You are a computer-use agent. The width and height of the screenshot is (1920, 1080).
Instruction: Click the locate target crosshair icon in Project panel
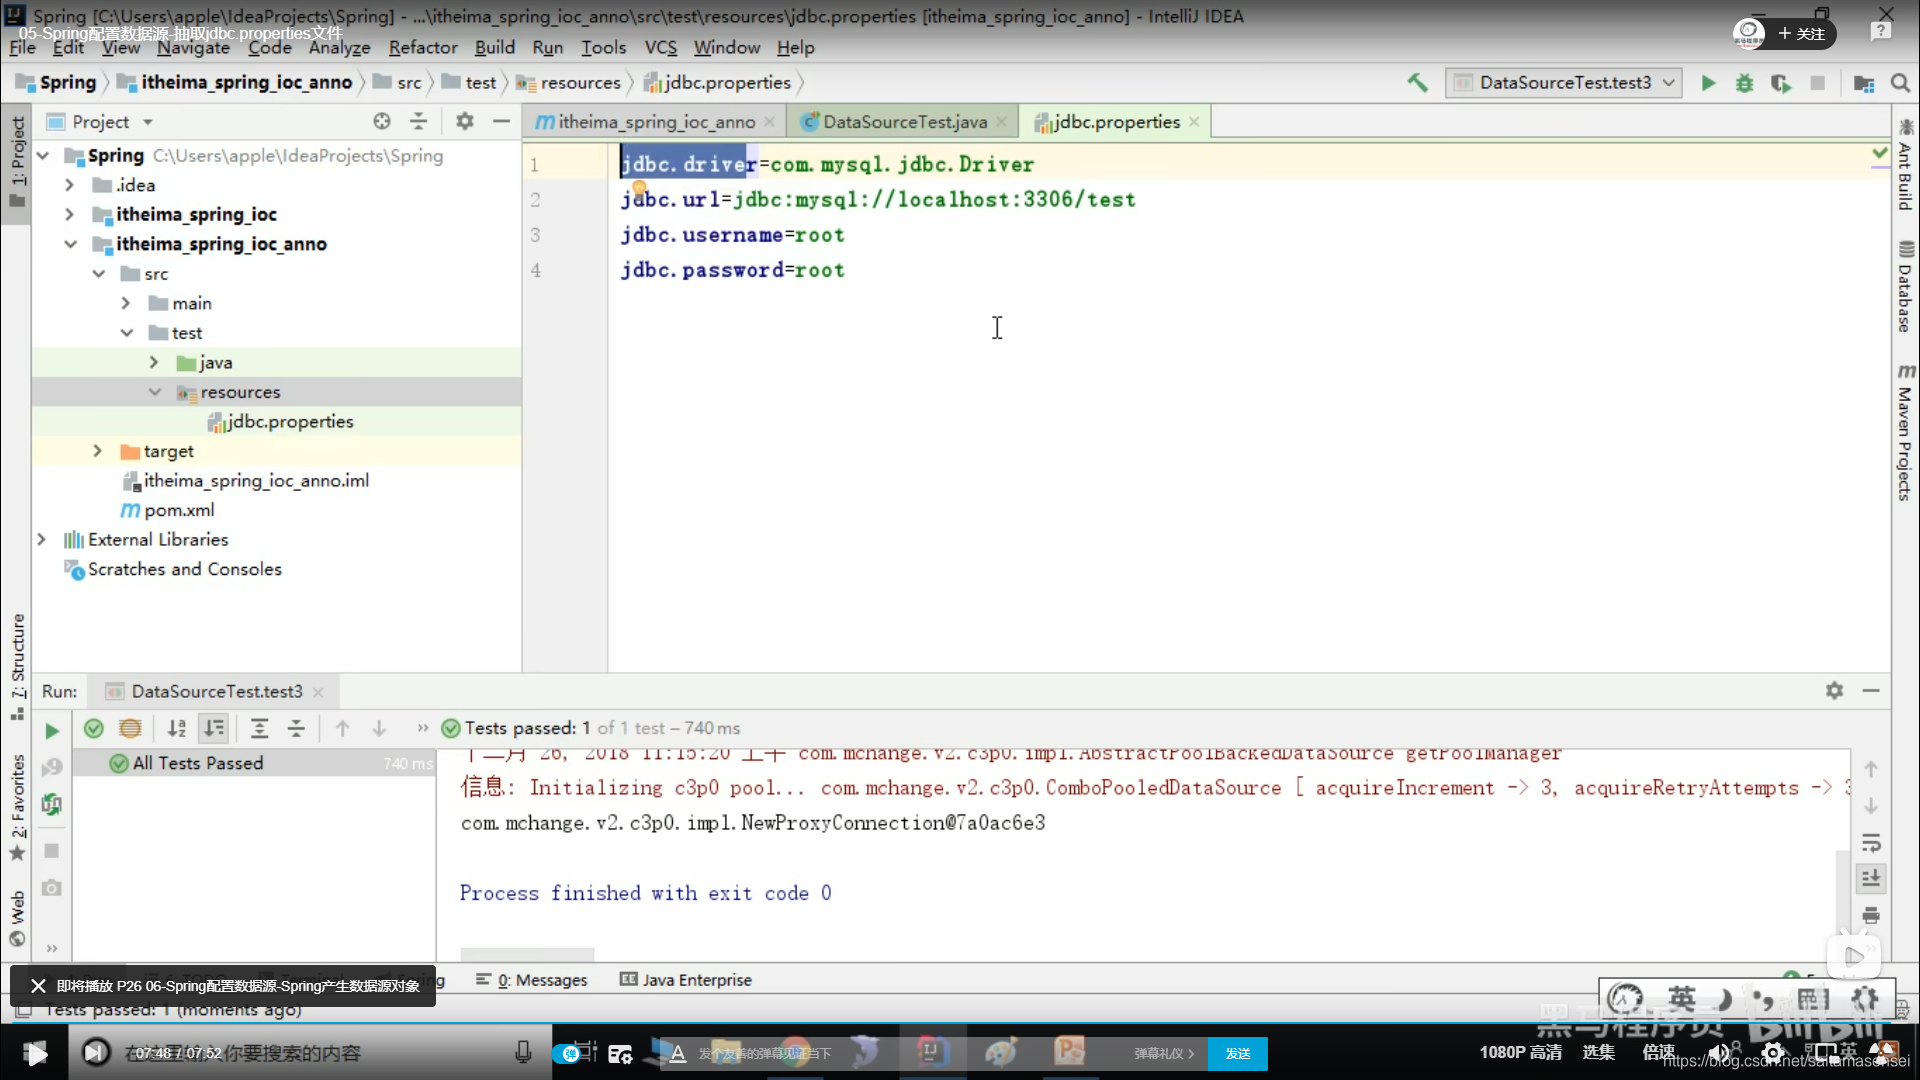[382, 121]
